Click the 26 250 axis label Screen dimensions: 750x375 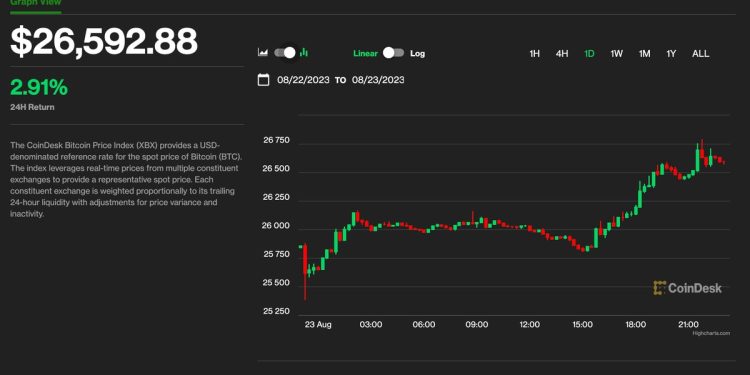276,198
